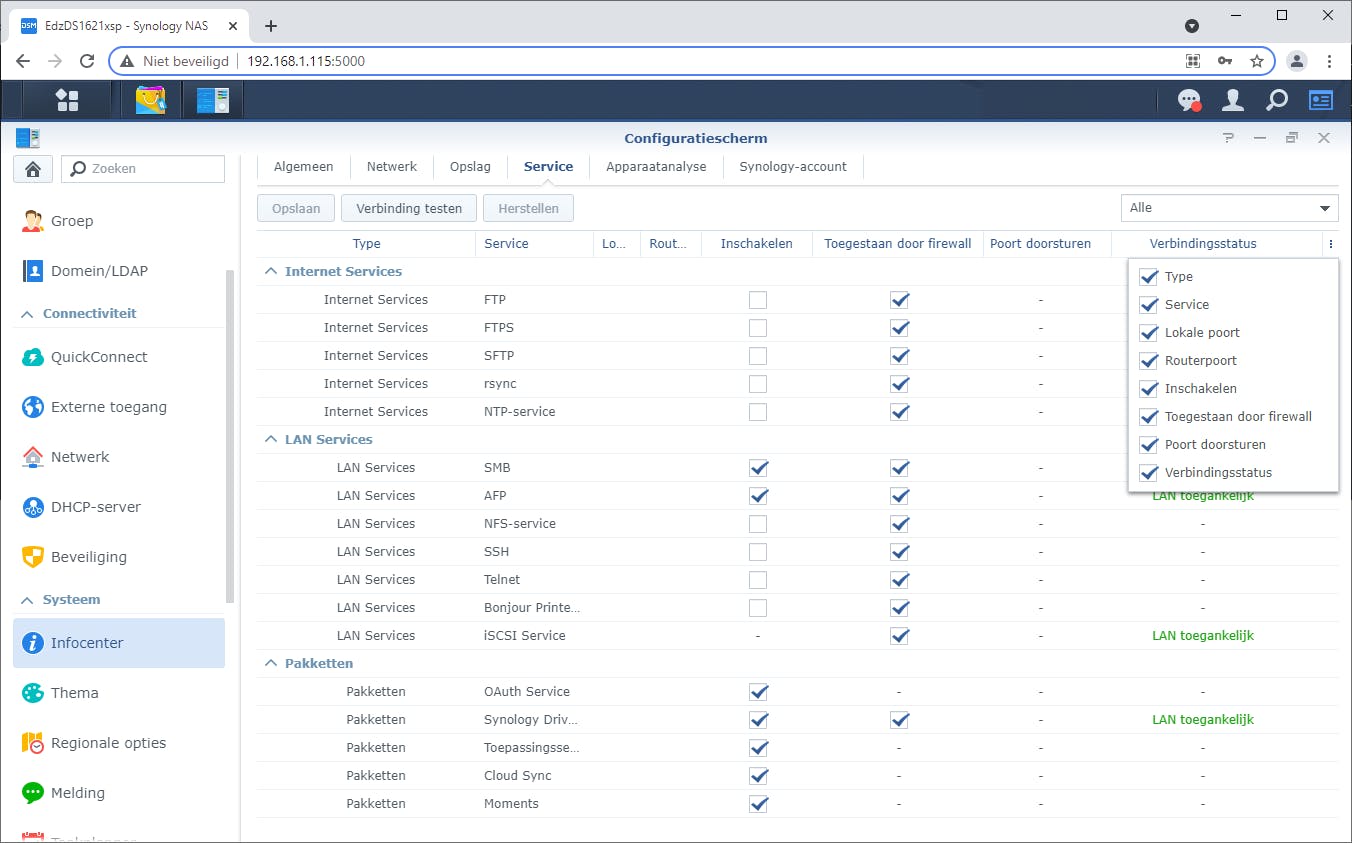
Task: Open QuickConnect in the sidebar
Action: tap(99, 357)
